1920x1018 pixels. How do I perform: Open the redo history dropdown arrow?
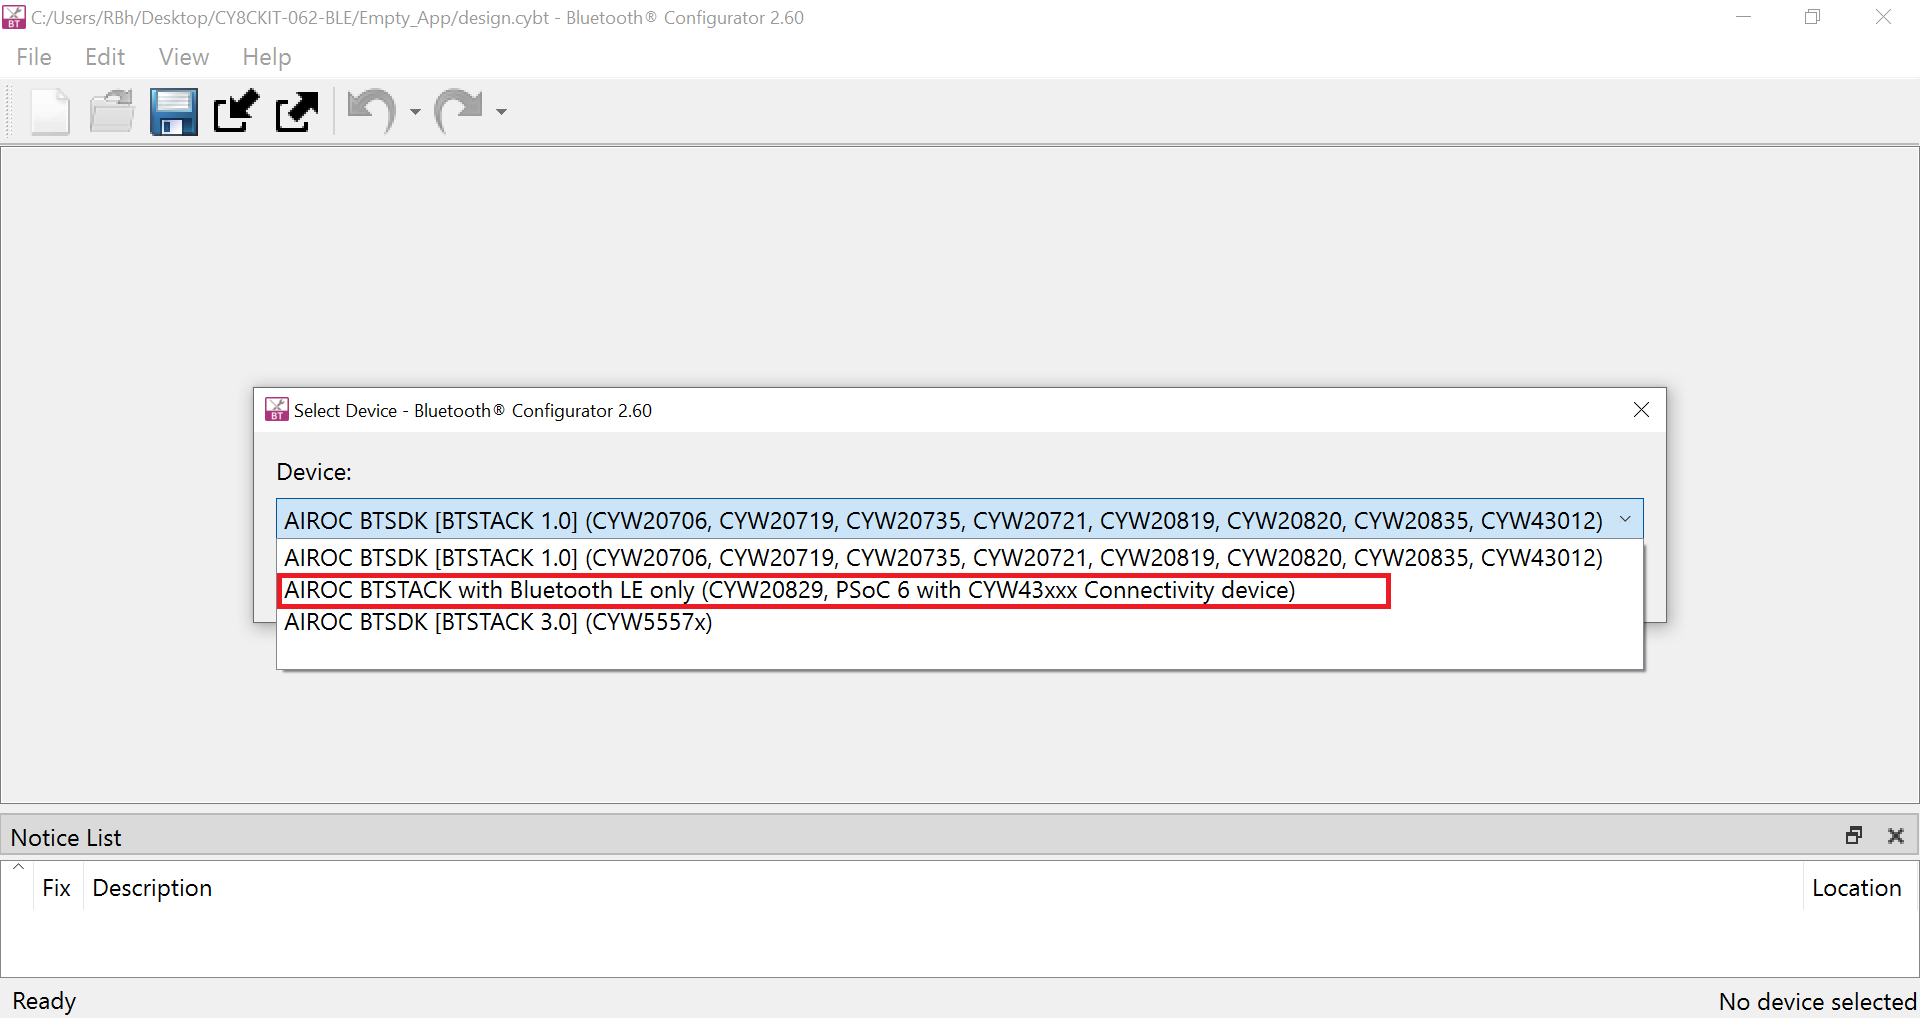502,112
